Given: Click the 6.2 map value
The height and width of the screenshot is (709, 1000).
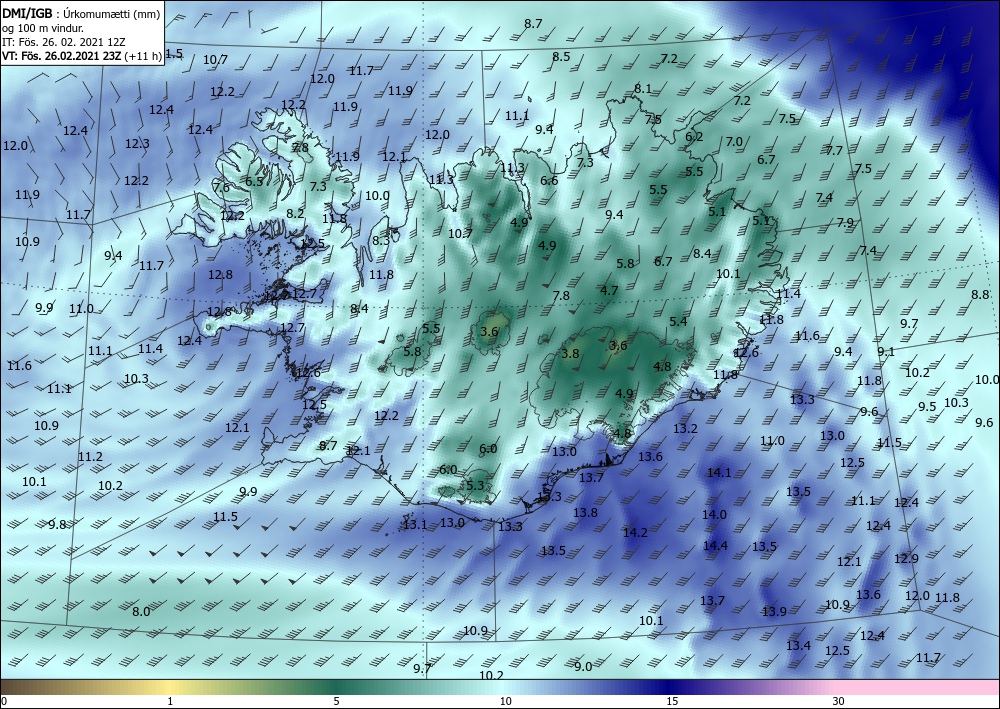Looking at the screenshot, I should [694, 136].
